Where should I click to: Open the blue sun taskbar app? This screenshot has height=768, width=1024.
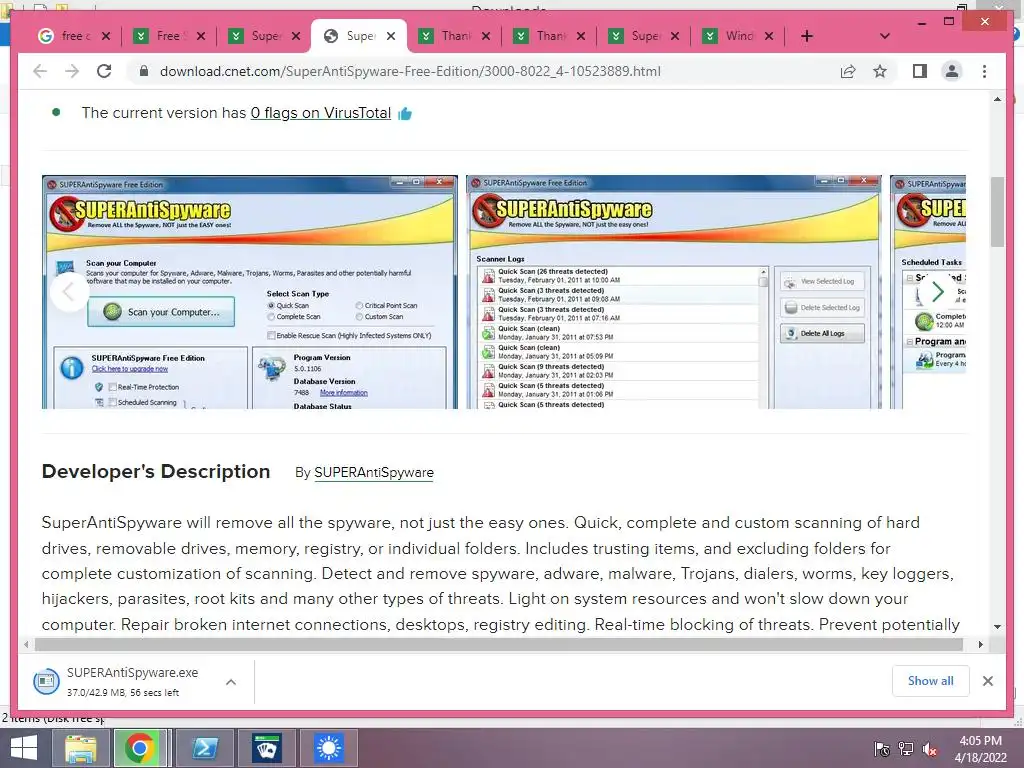[x=328, y=748]
